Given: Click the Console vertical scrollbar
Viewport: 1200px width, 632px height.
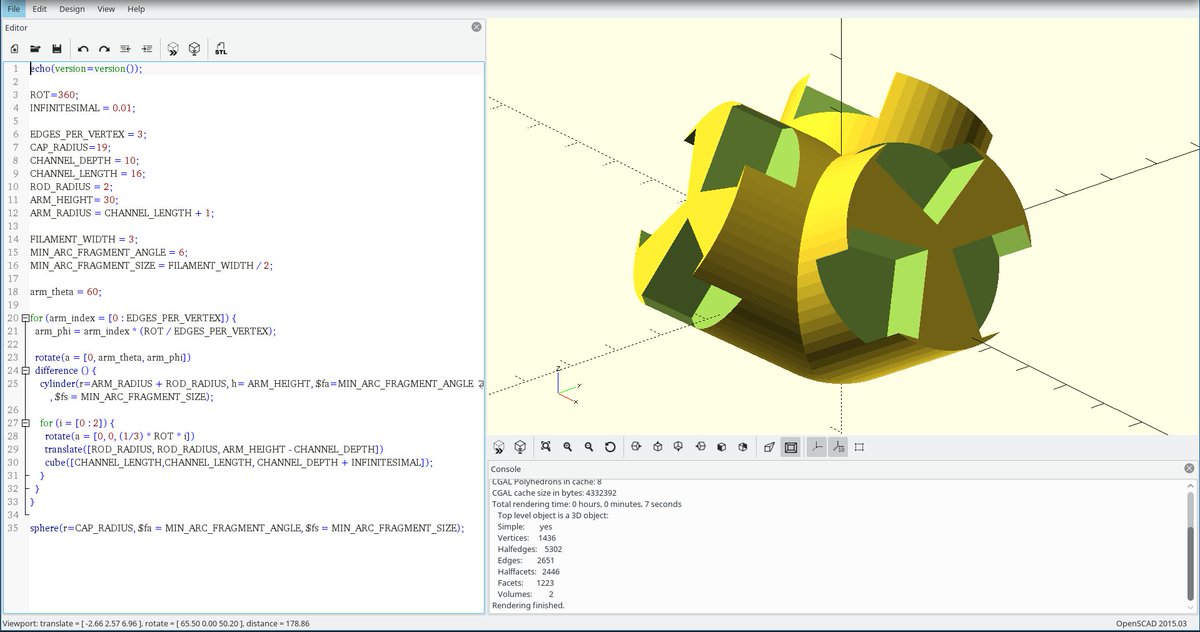Looking at the screenshot, I should click(x=1190, y=546).
